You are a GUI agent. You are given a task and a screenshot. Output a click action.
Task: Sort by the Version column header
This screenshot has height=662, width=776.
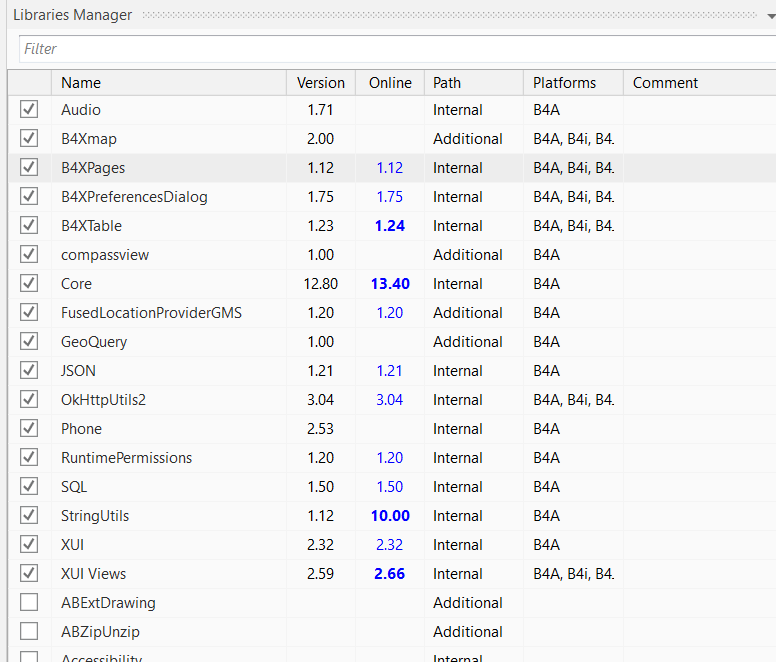[x=321, y=83]
